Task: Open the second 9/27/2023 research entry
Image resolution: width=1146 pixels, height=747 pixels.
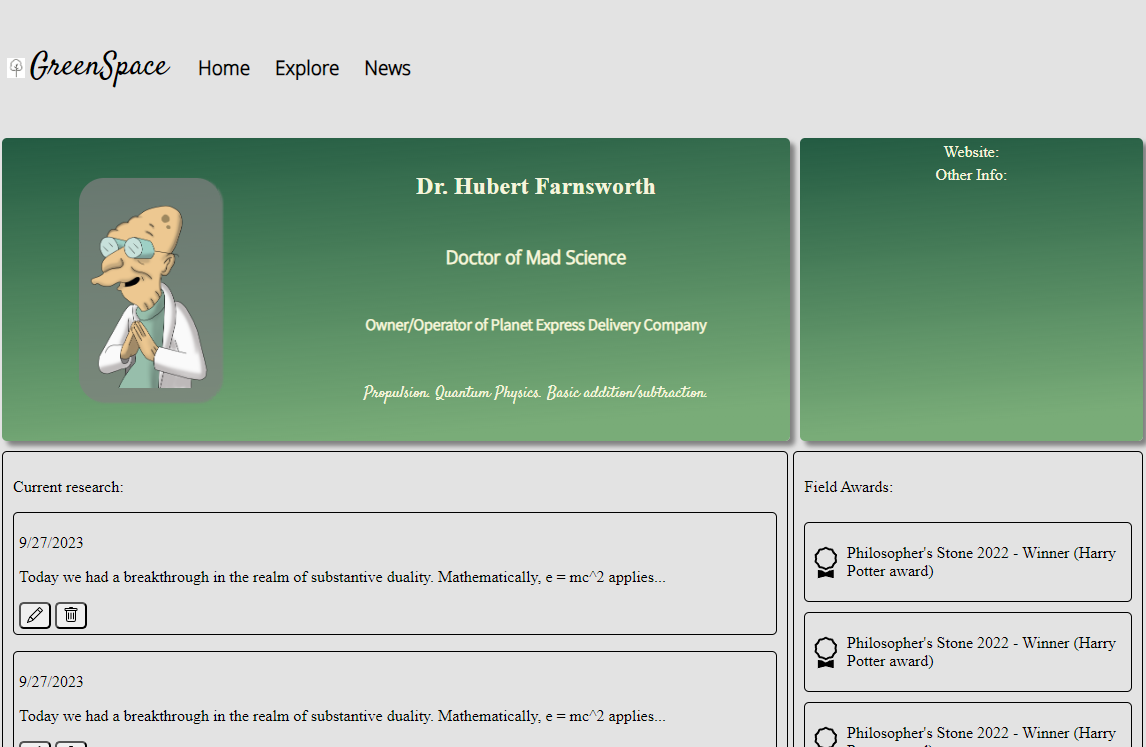Action: [395, 699]
